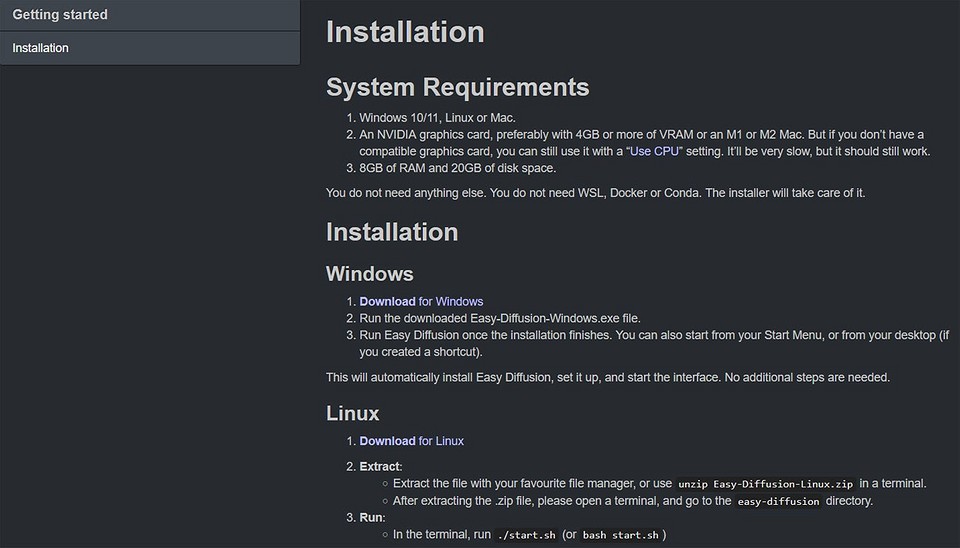Click the Windows subsection heading

tap(369, 273)
